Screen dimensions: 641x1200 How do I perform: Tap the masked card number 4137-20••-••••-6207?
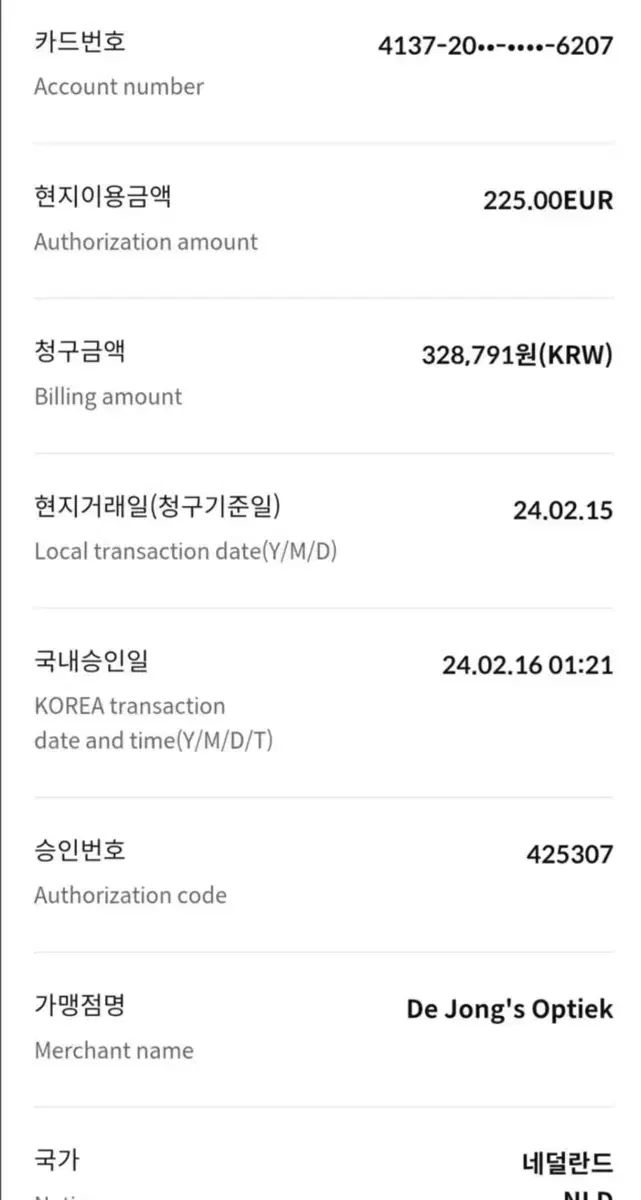click(495, 45)
